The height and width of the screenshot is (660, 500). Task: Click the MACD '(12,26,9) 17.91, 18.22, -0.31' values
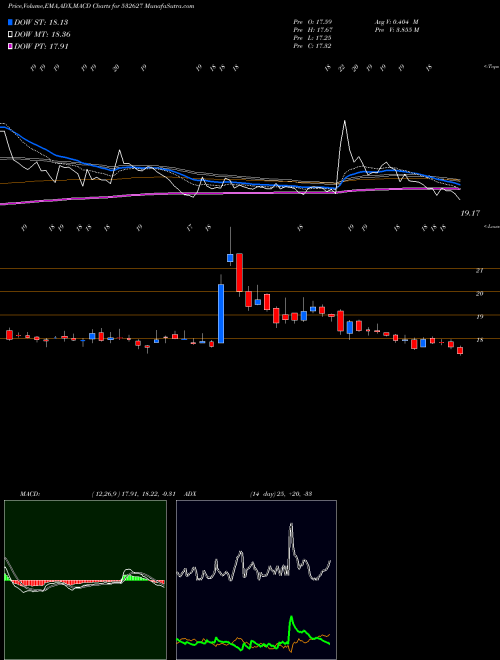pyautogui.click(x=136, y=494)
